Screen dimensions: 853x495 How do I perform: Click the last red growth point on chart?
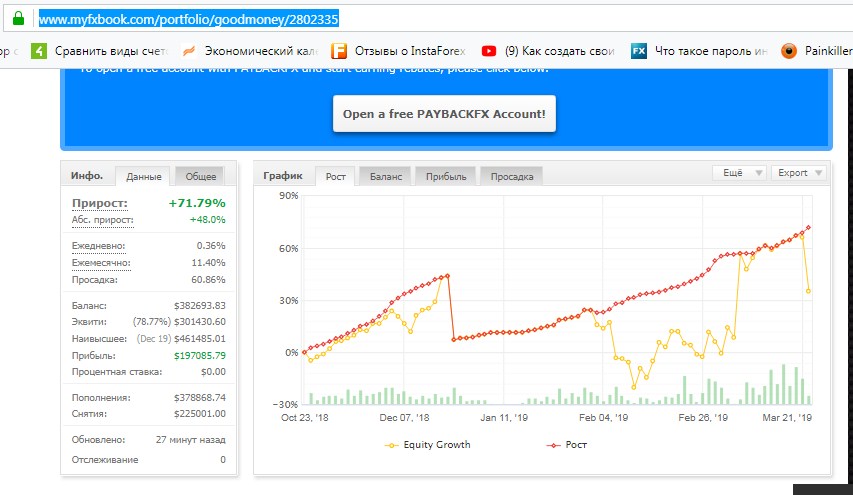808,227
